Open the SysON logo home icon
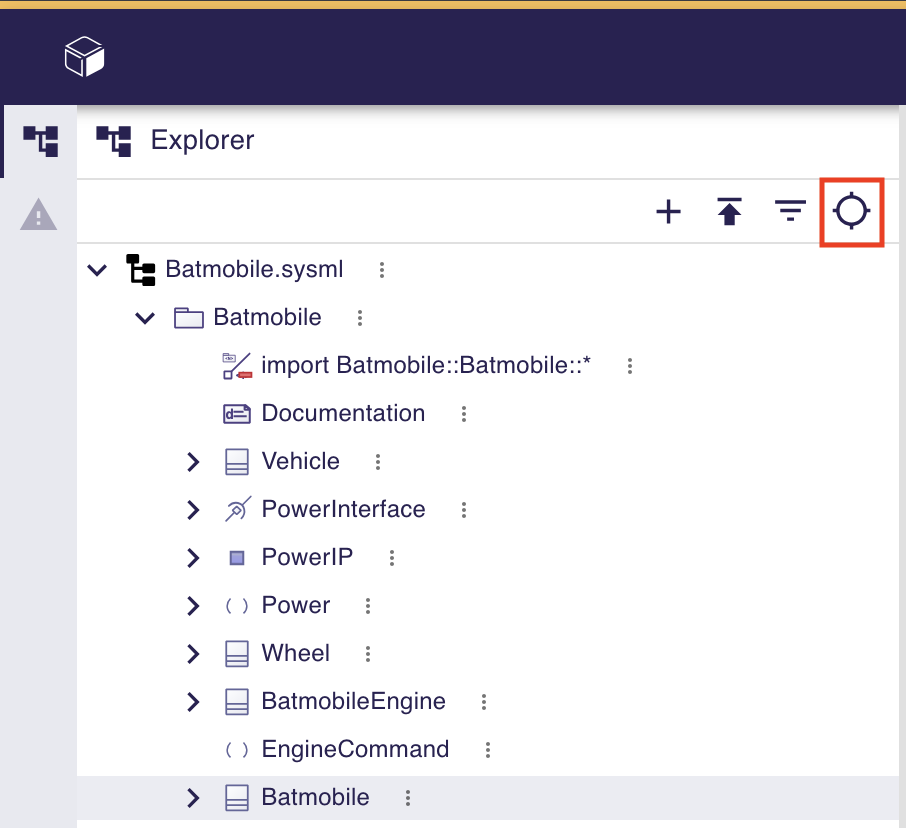The height and width of the screenshot is (828, 906). 84,56
